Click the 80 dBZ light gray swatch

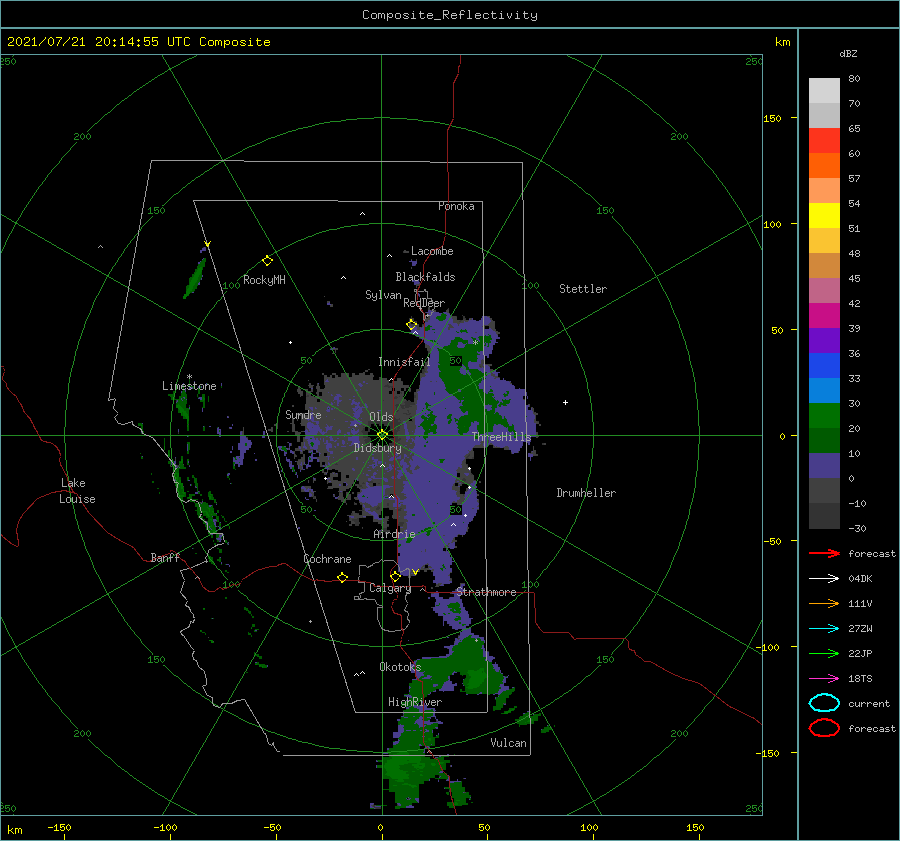(x=824, y=91)
